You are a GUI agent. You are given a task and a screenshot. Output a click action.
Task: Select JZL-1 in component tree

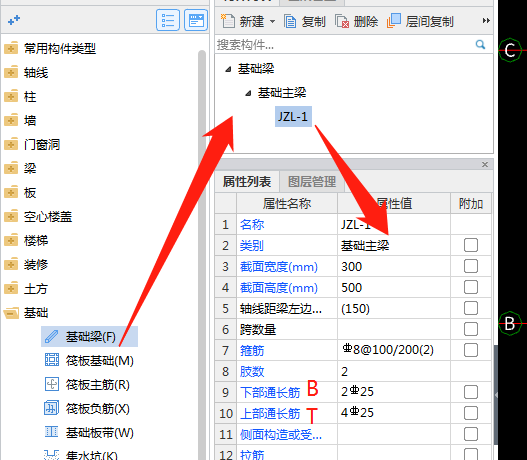tap(293, 117)
